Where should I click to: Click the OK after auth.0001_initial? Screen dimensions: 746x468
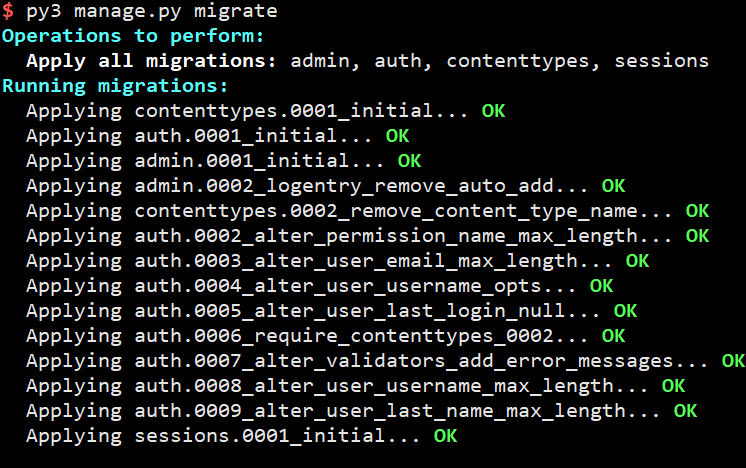(x=397, y=136)
